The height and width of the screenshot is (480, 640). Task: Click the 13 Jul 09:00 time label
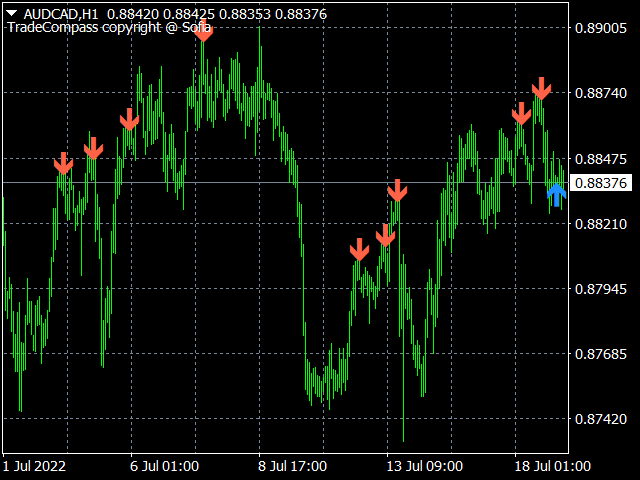(424, 466)
